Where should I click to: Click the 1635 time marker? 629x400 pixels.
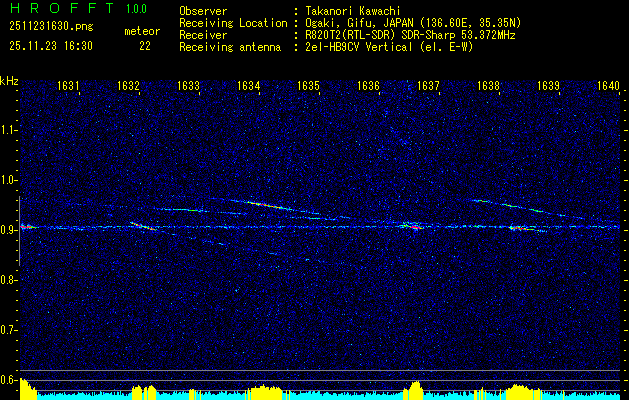308,86
